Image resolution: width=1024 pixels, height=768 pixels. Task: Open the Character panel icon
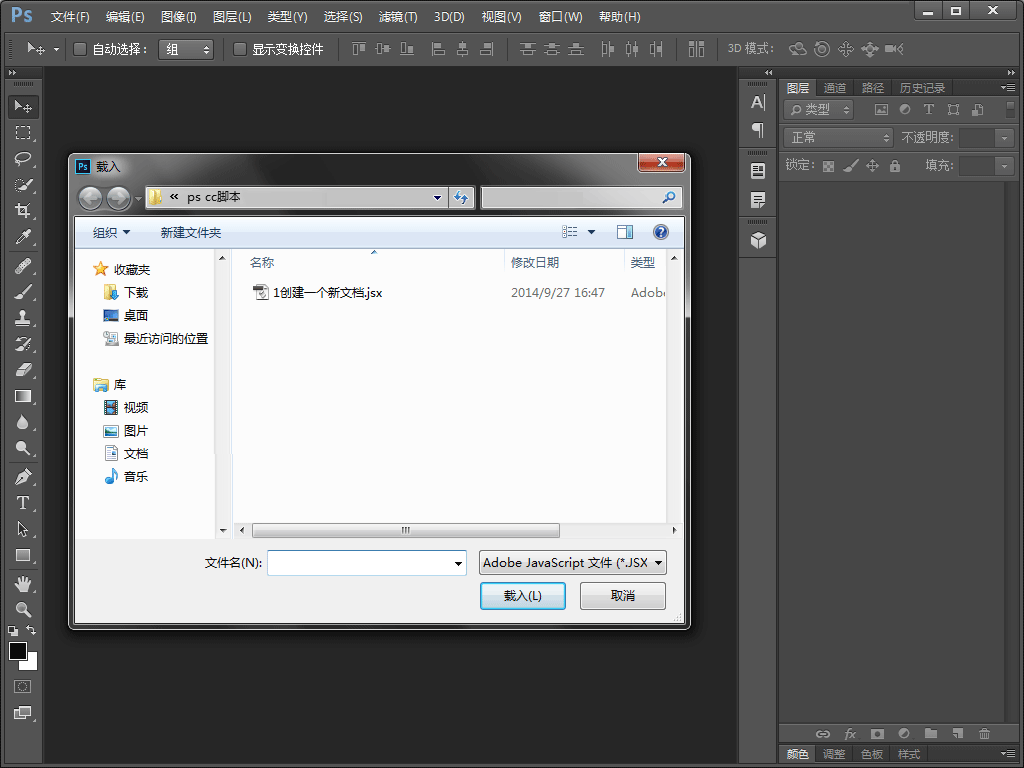point(758,103)
